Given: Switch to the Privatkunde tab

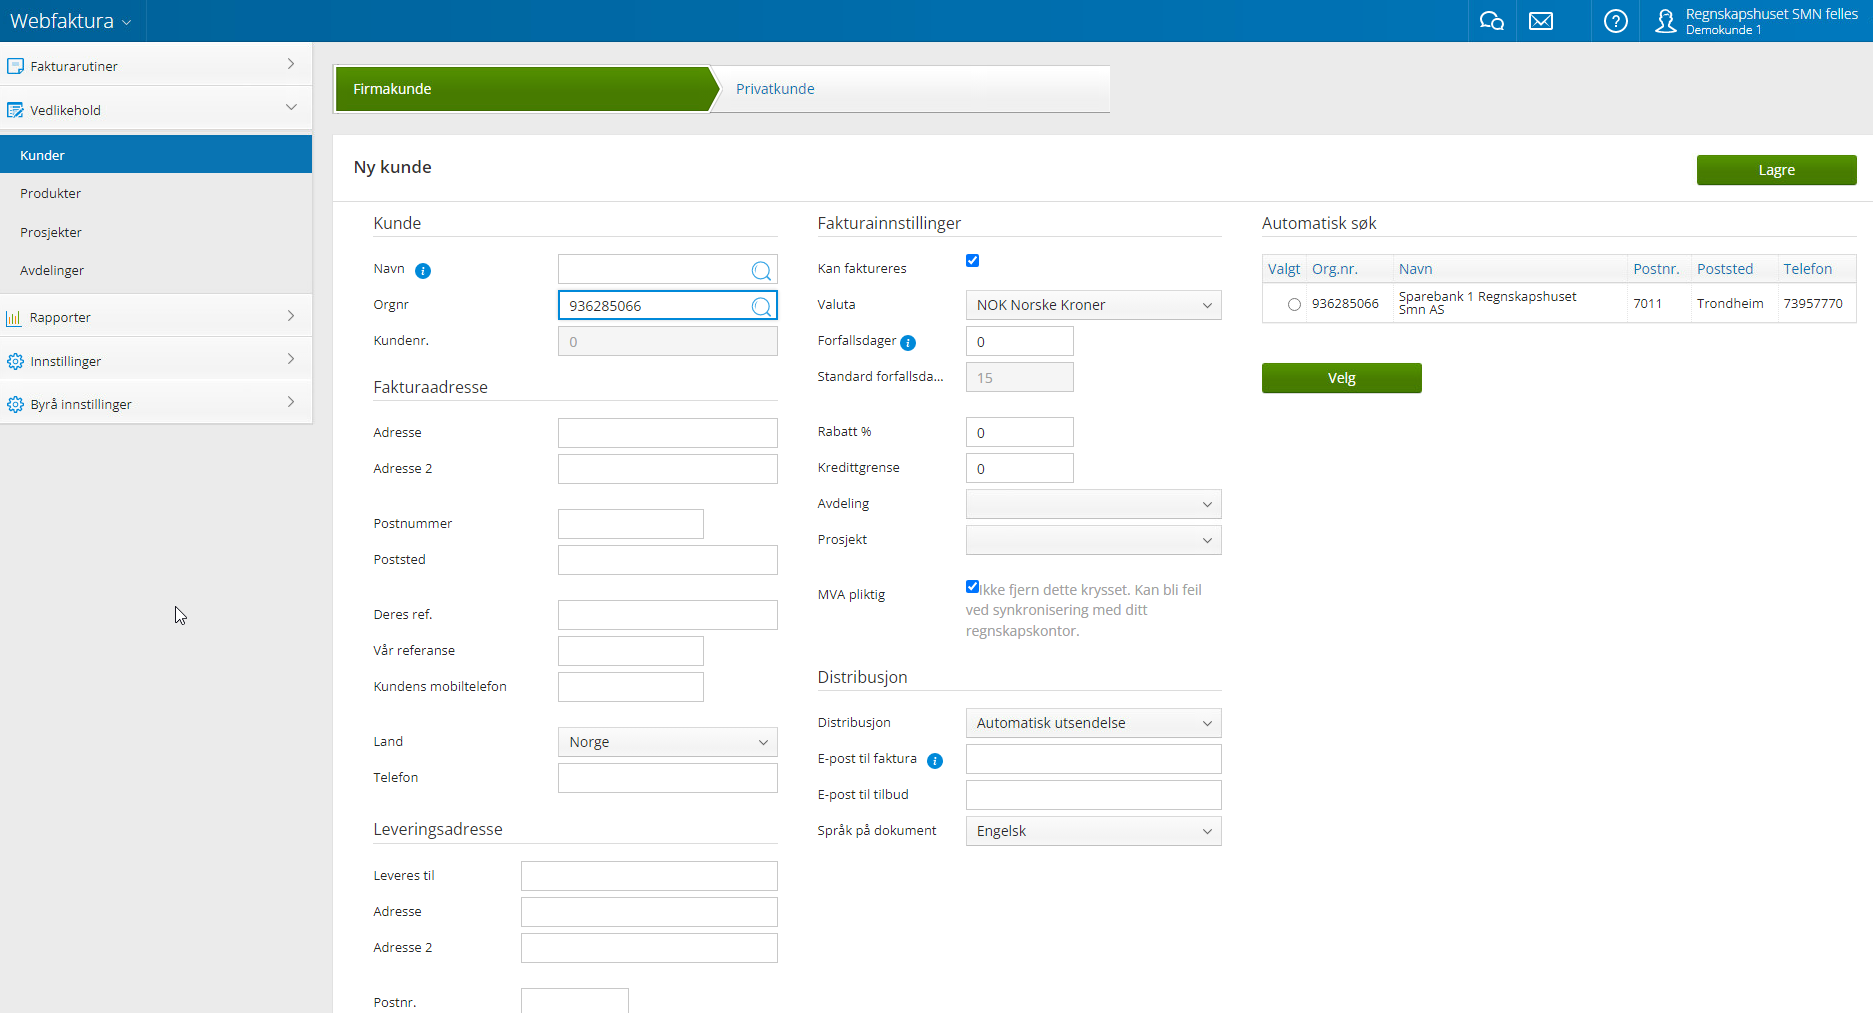Looking at the screenshot, I should (x=775, y=89).
